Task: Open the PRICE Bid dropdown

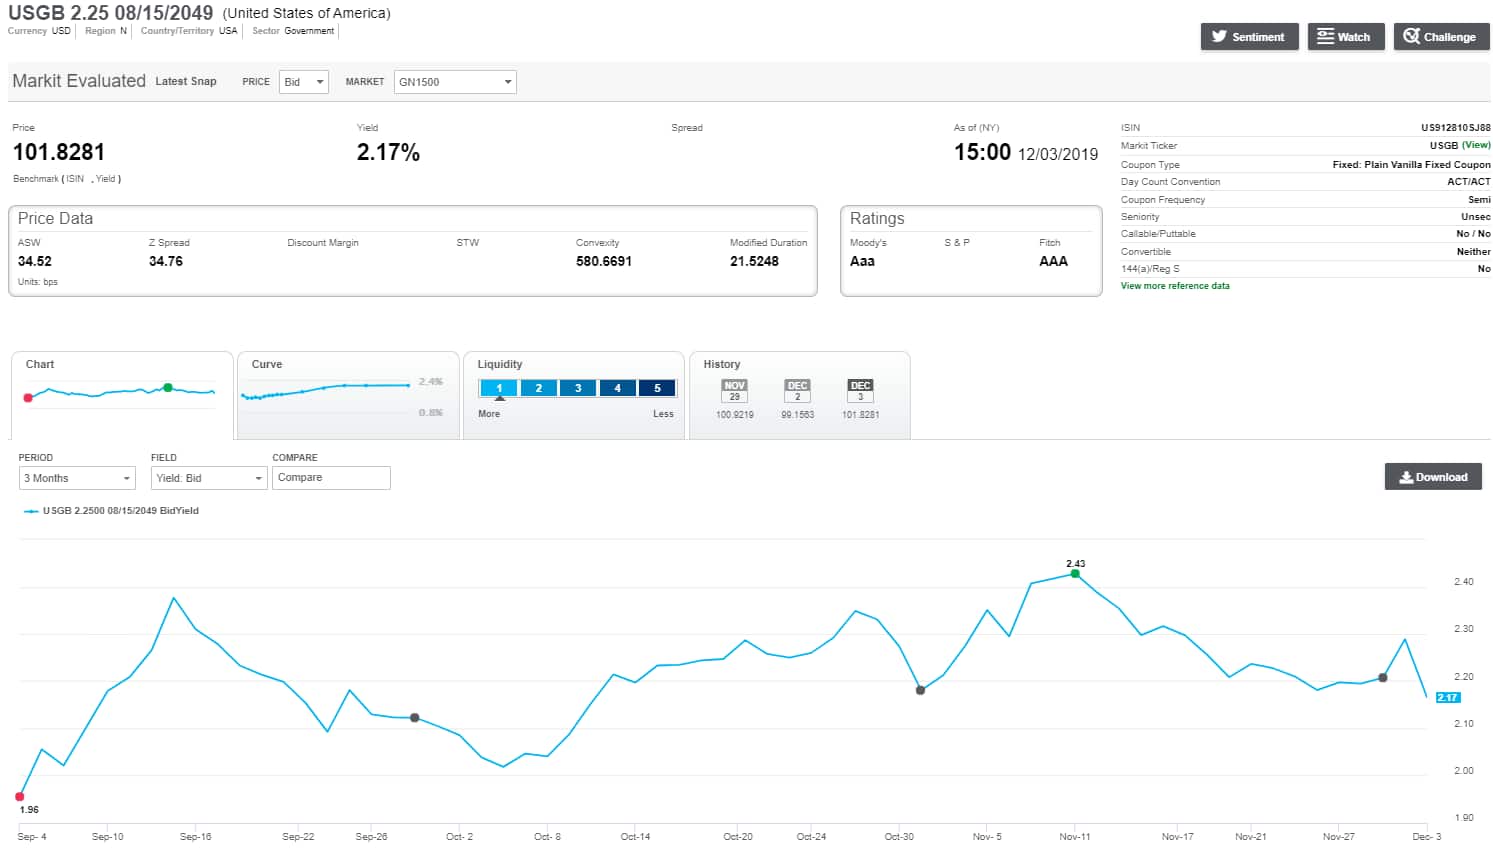Action: (304, 82)
